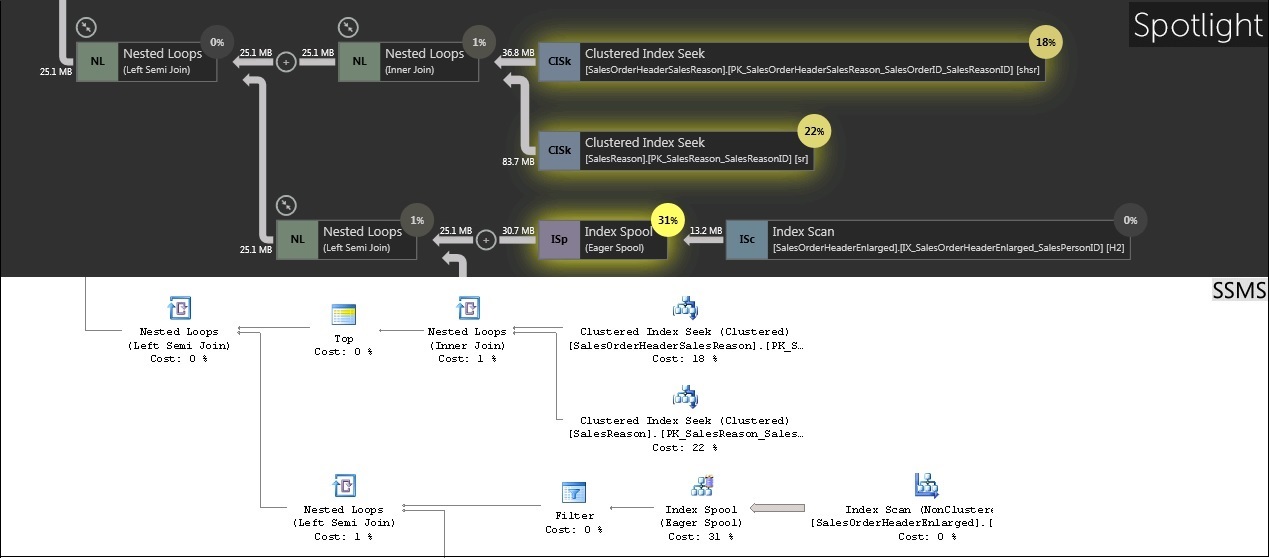Select the SSMS Filter operator icon
Screen dimensions: 1269x558
tap(573, 493)
